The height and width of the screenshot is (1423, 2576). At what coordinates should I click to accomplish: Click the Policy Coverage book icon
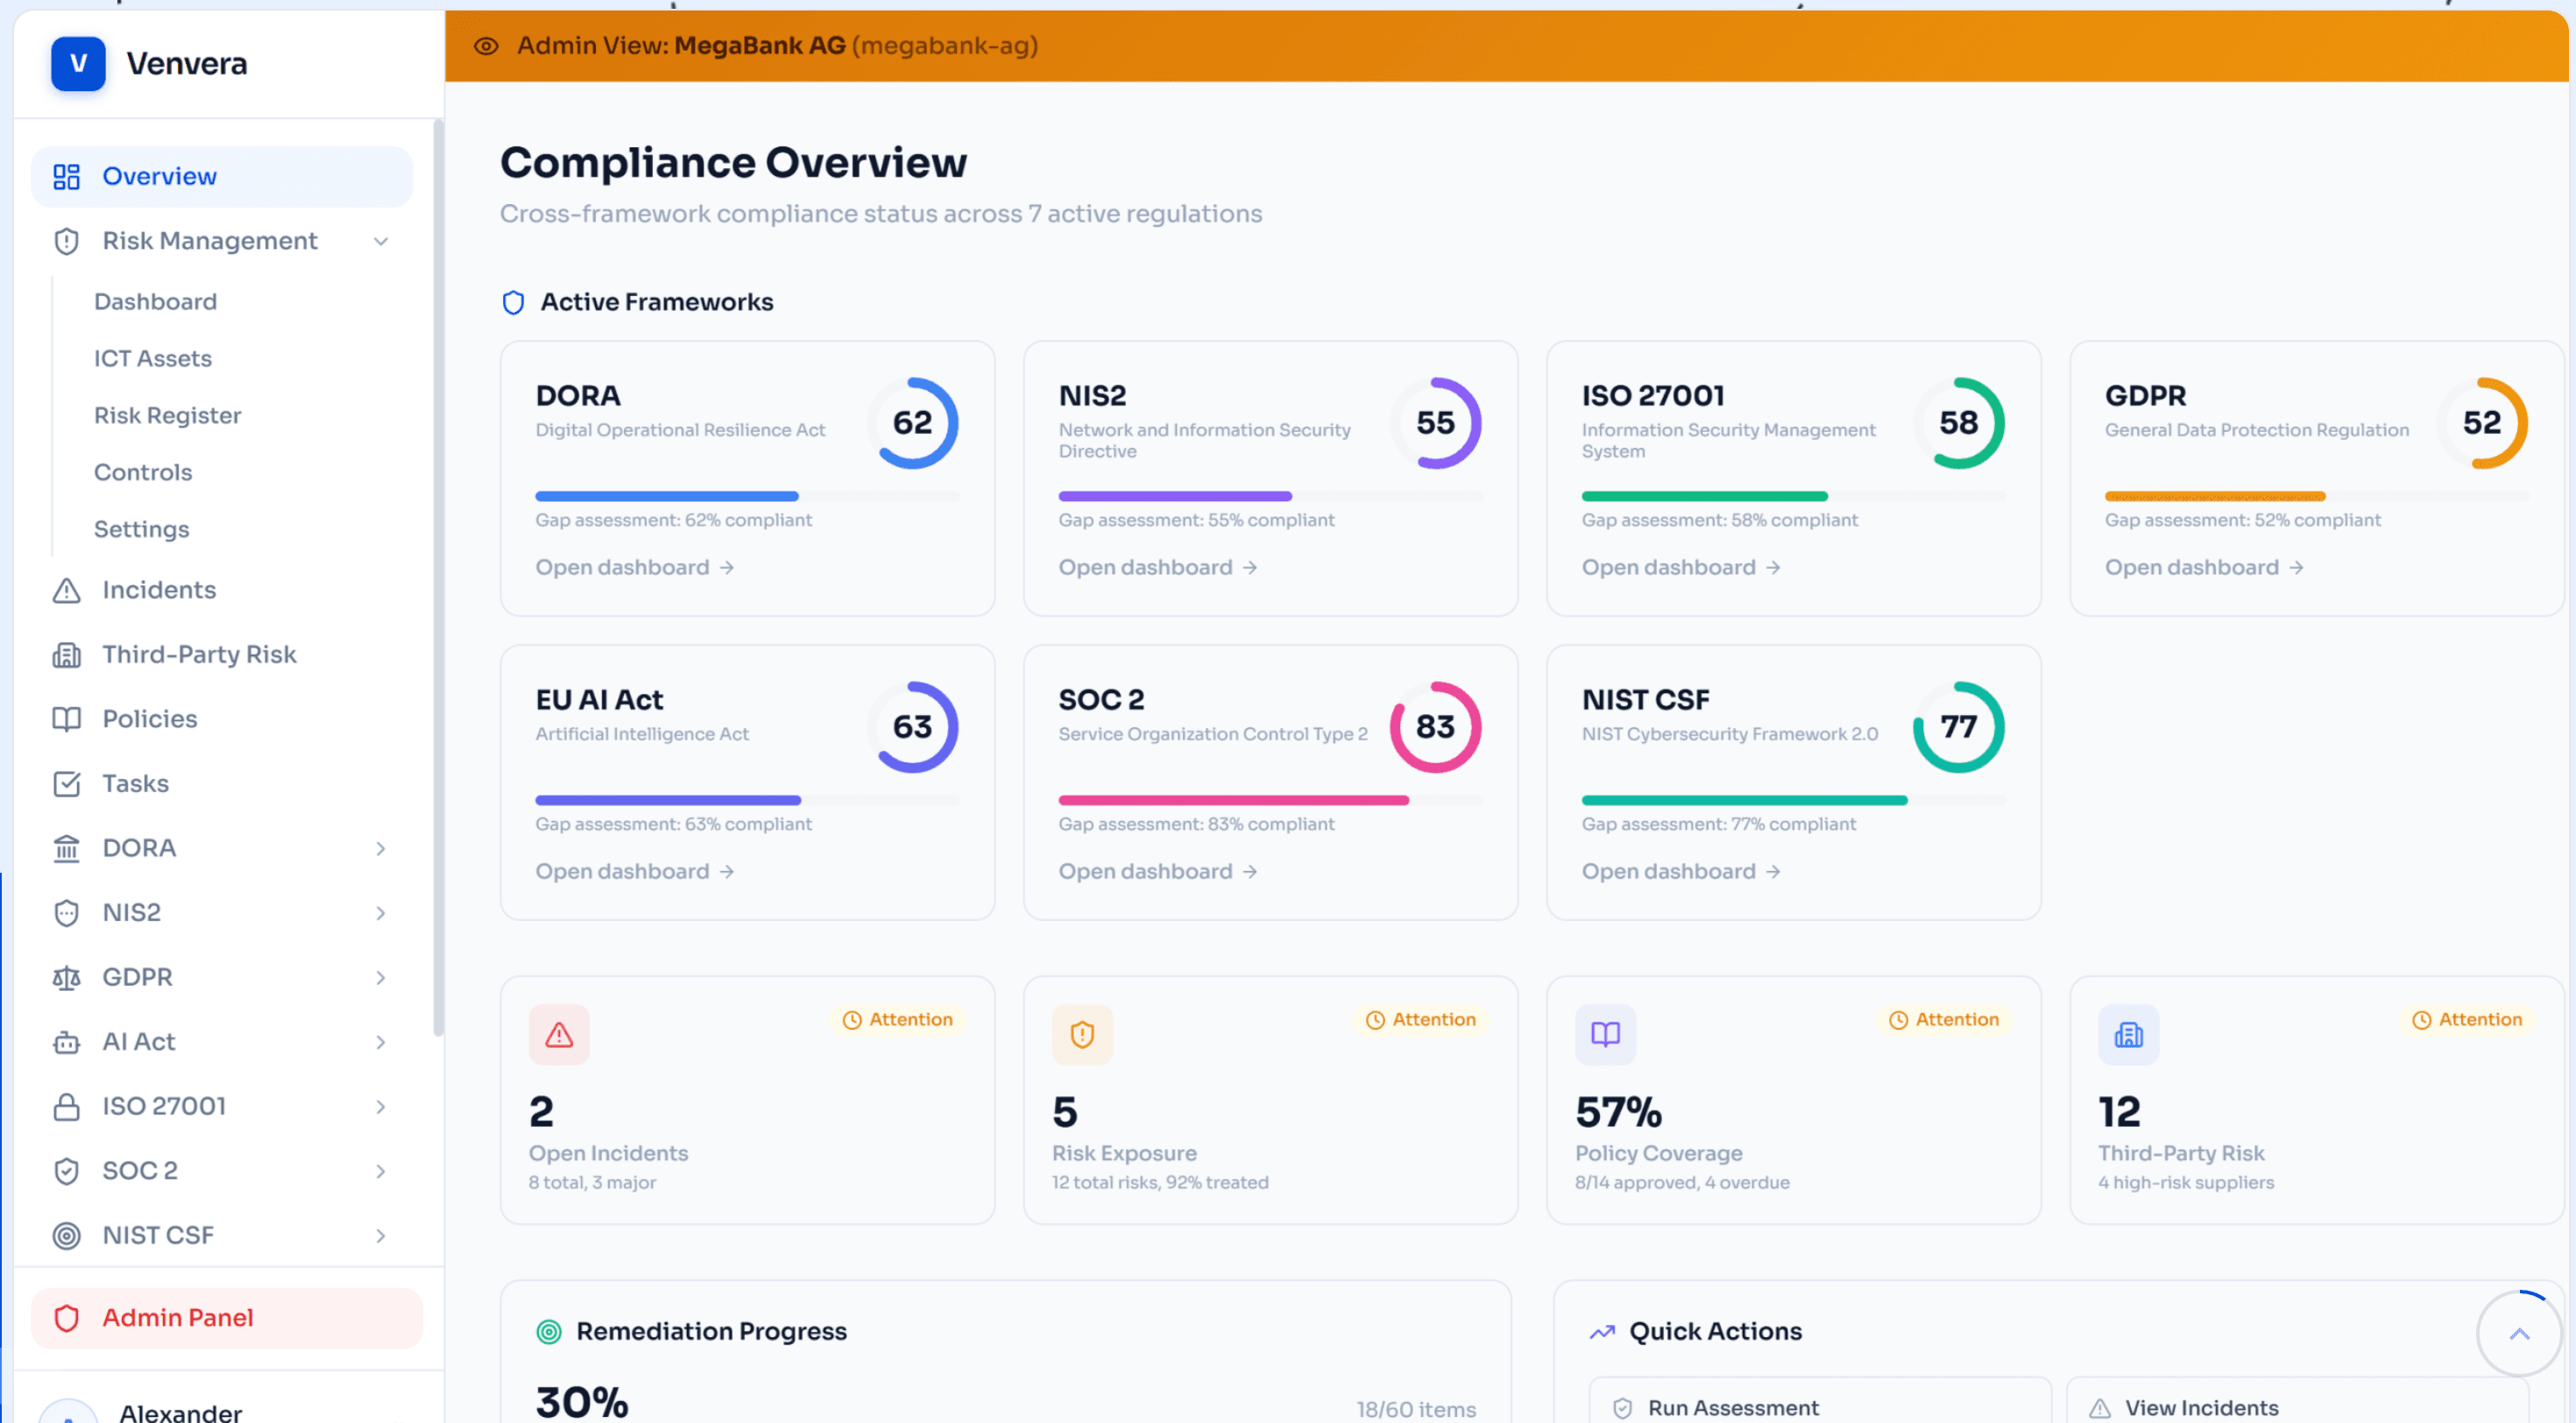point(1605,1035)
